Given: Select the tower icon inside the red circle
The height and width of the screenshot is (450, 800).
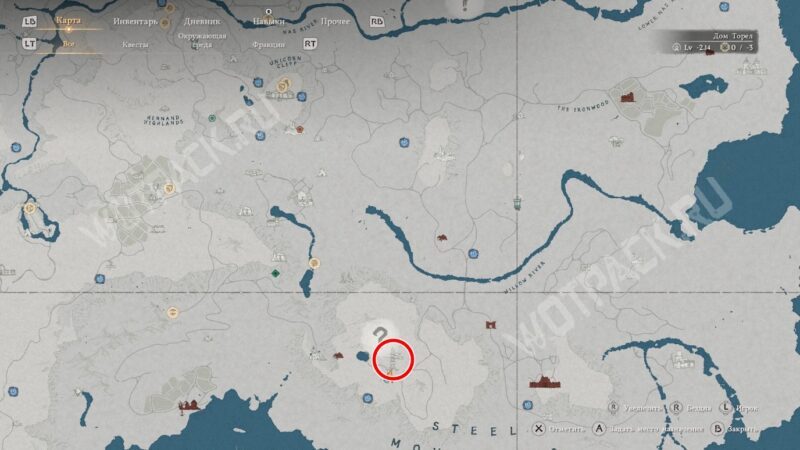Looking at the screenshot, I should (x=394, y=360).
